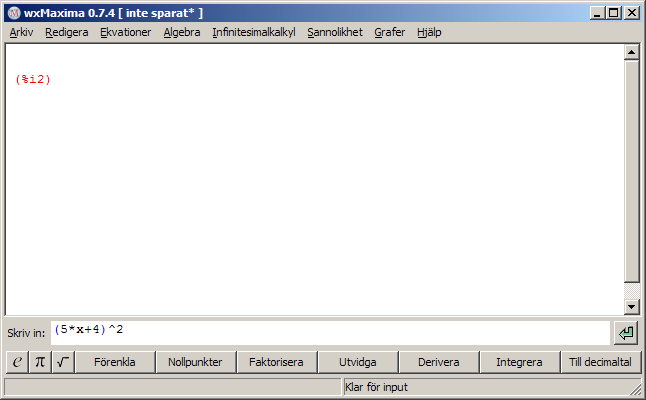Click the Förenkla button
The height and width of the screenshot is (400, 646).
tap(115, 362)
